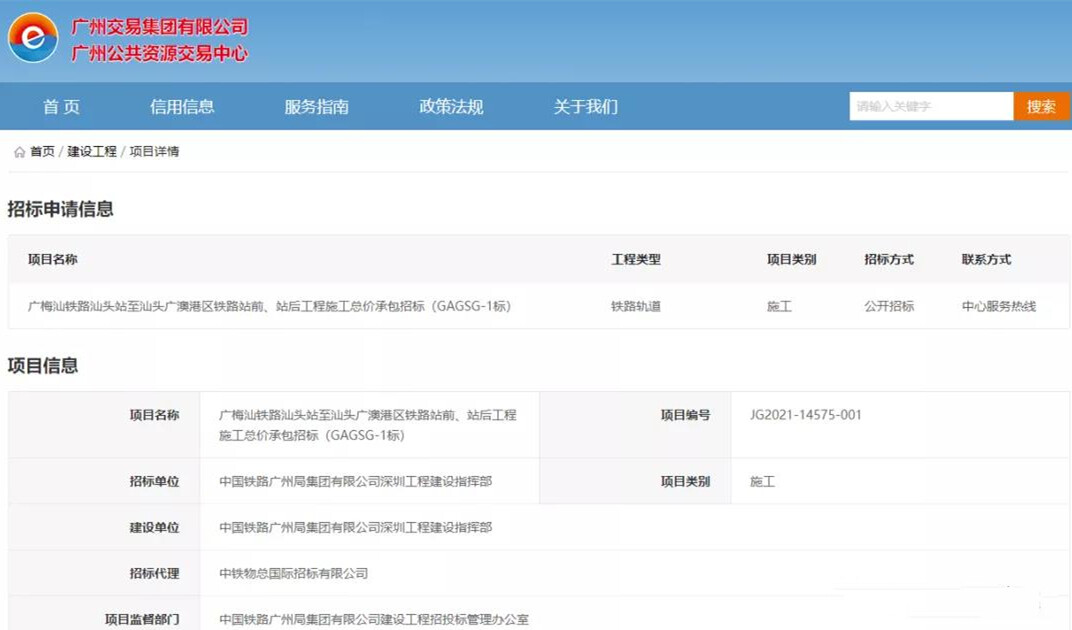Open the 首页 navigation menu item

(61, 107)
